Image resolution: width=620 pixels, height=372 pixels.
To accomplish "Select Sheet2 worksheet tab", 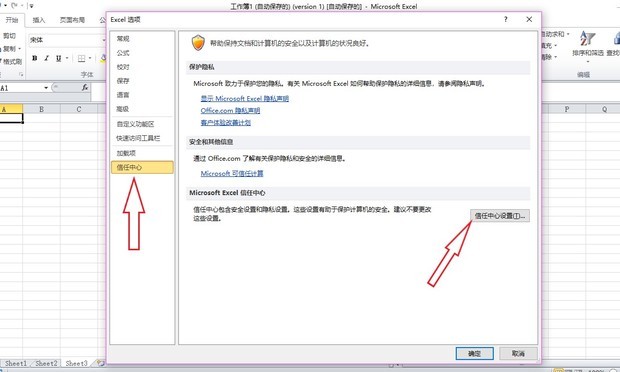I will pos(46,363).
